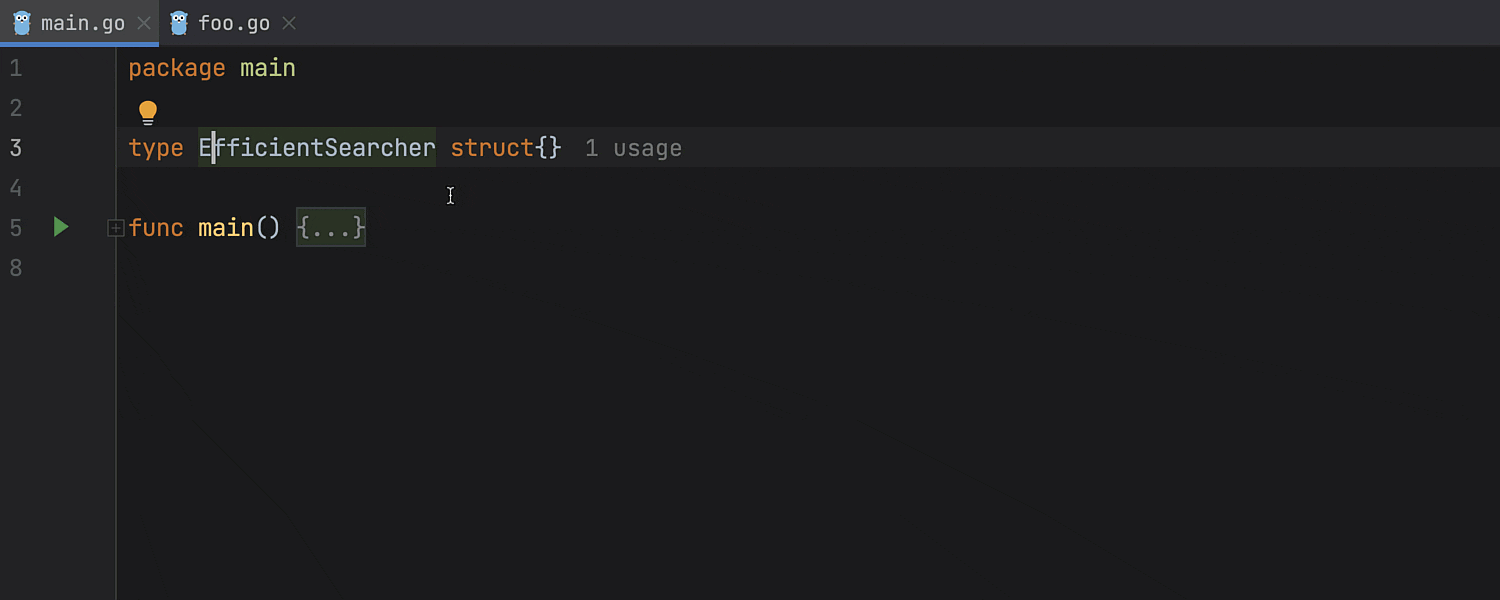Click the main function name on line 5
The width and height of the screenshot is (1500, 600).
pyautogui.click(x=226, y=228)
